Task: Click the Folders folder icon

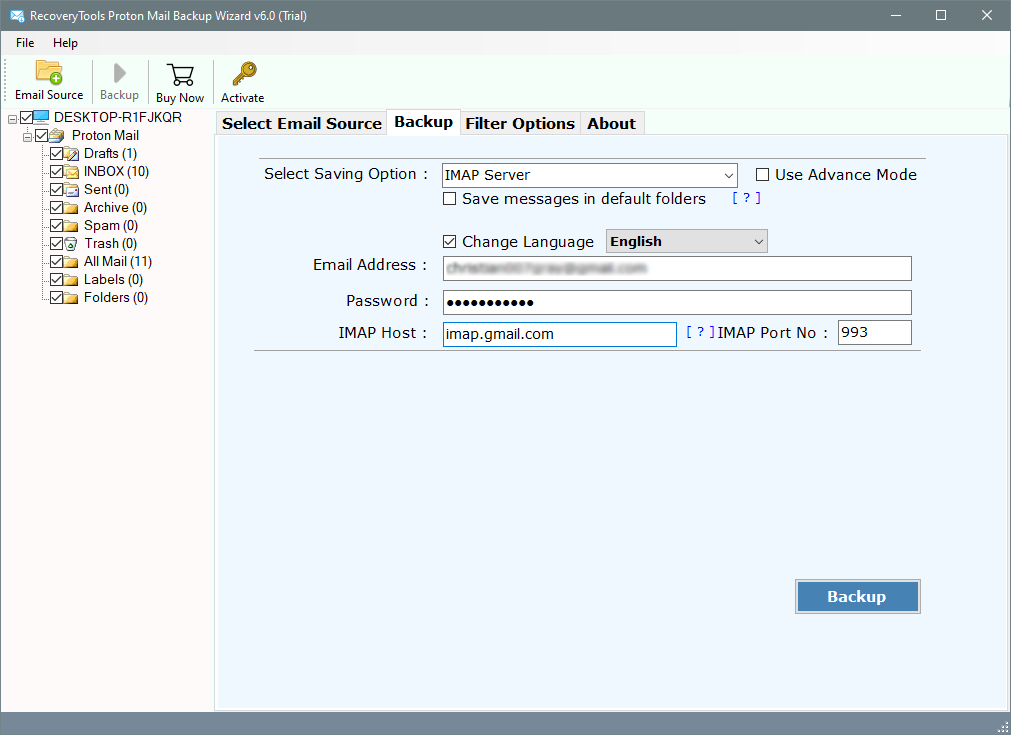Action: coord(72,298)
